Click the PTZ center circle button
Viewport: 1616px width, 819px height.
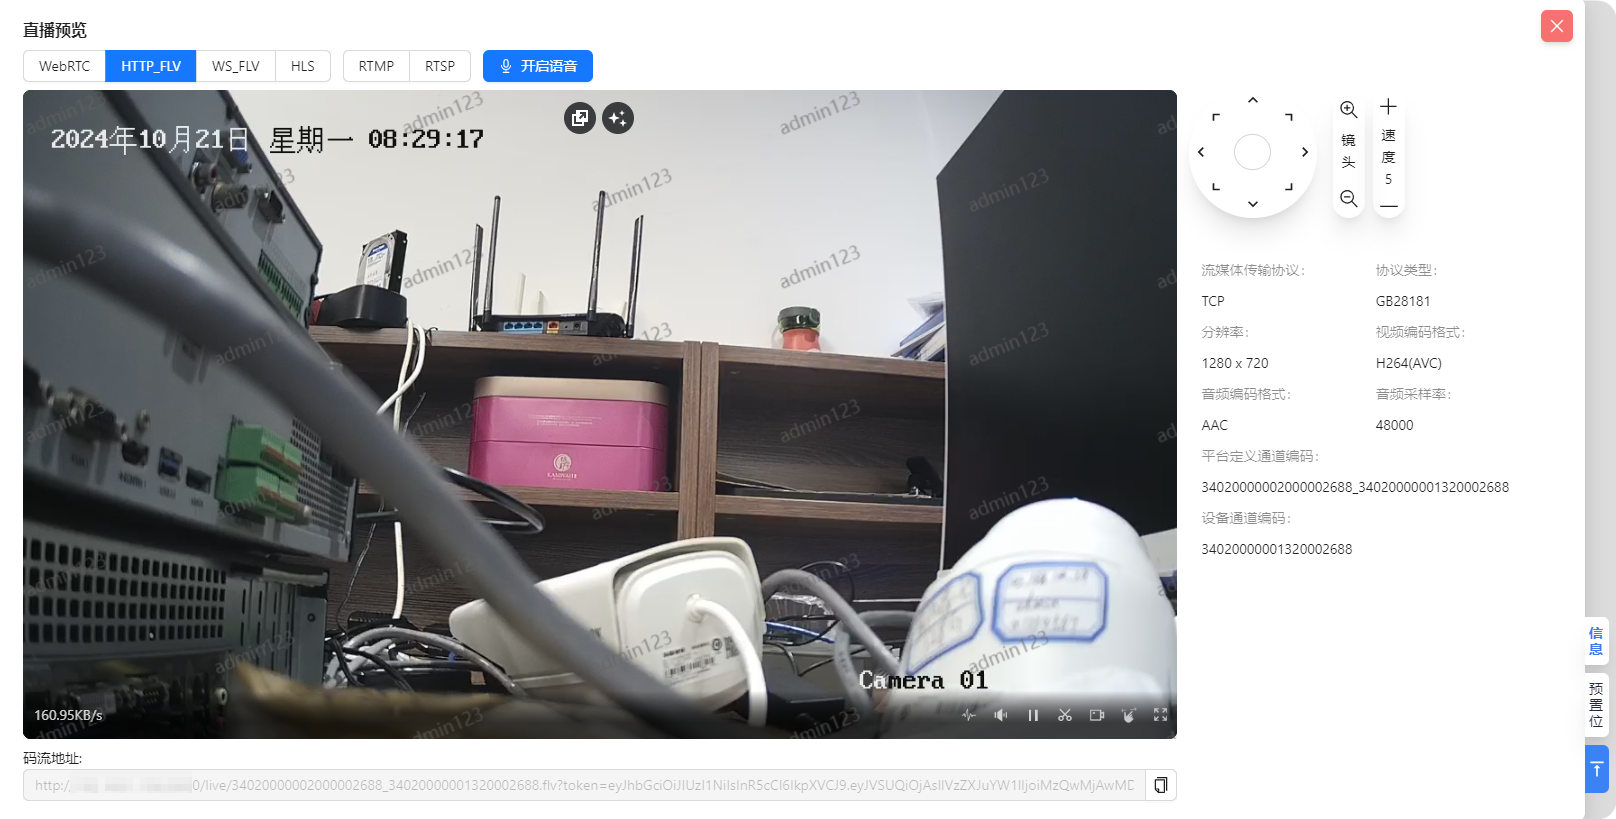tap(1252, 152)
